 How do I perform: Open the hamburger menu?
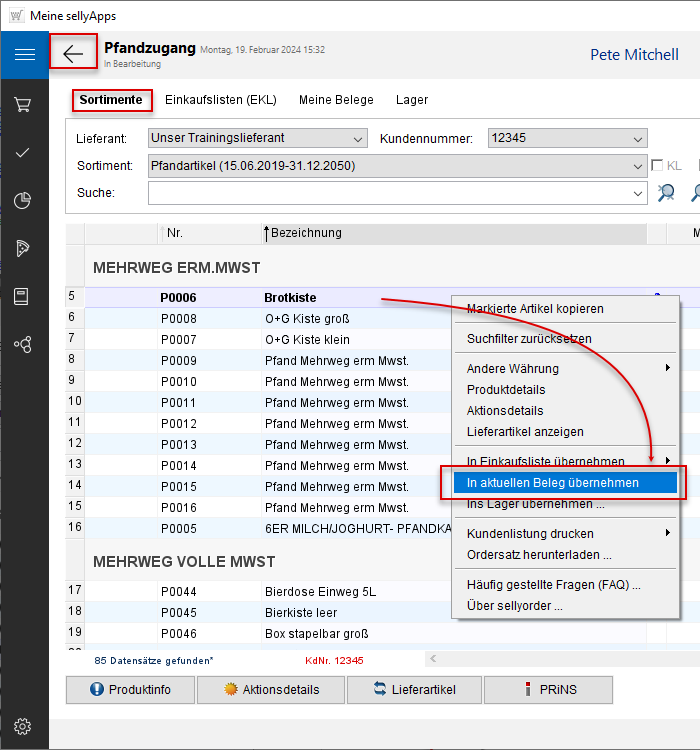click(x=25, y=54)
